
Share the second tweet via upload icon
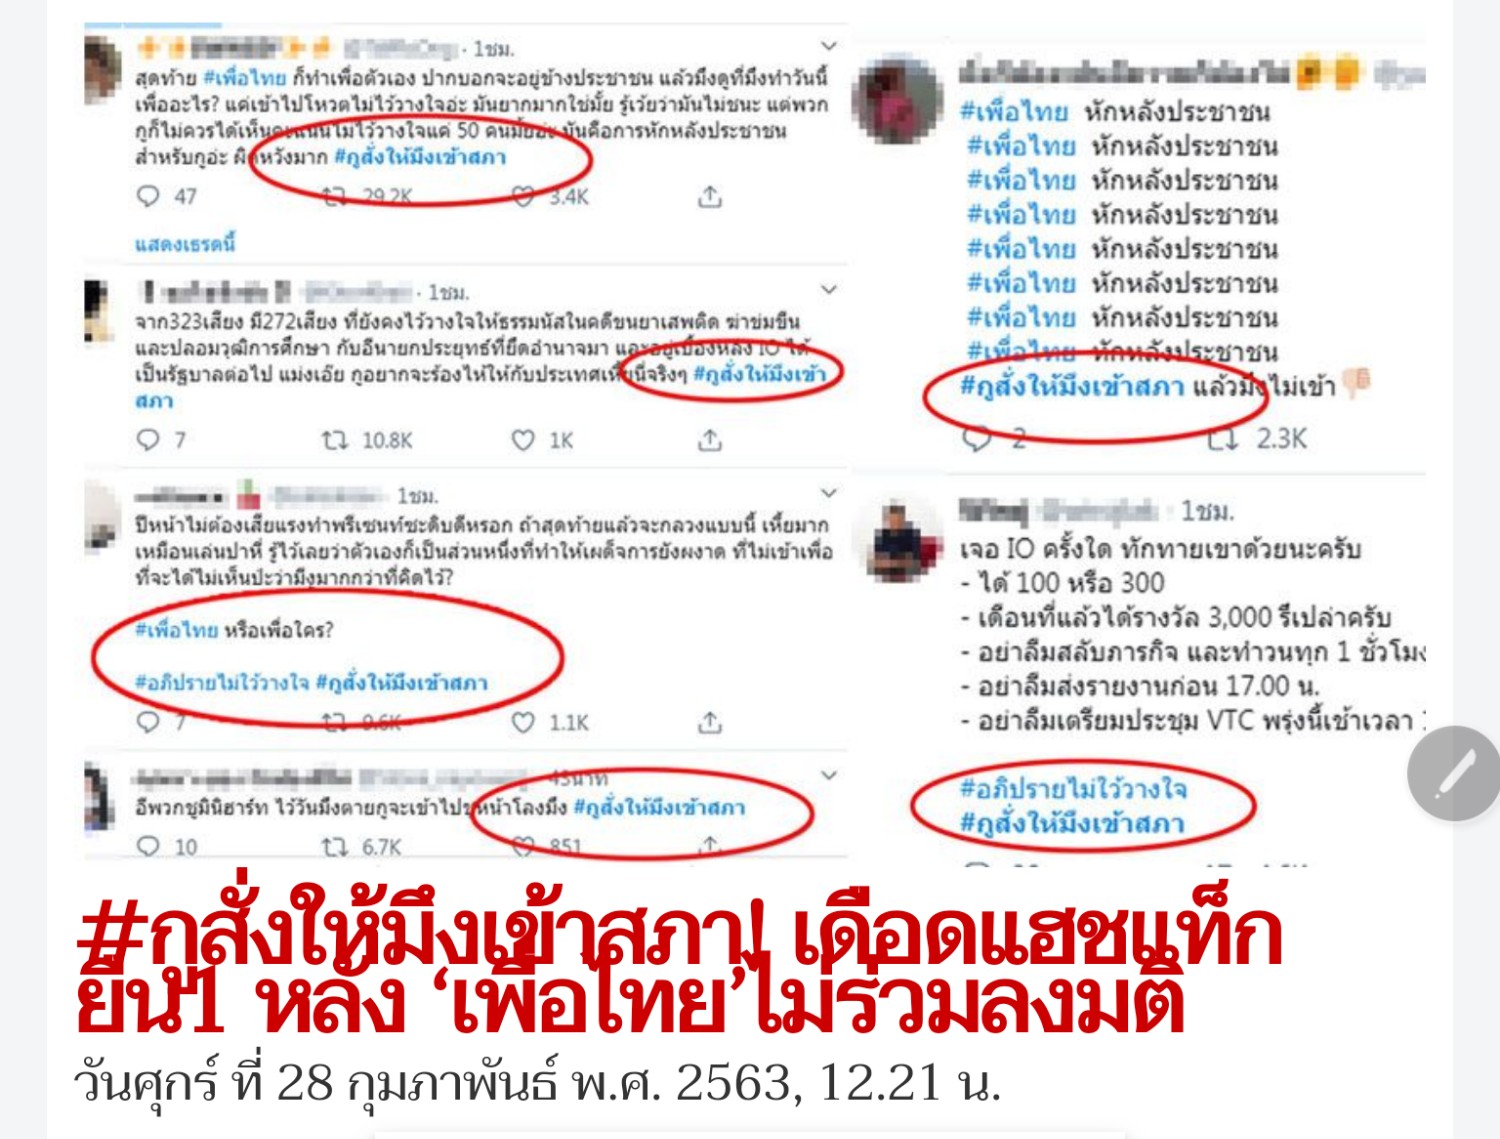pyautogui.click(x=709, y=440)
